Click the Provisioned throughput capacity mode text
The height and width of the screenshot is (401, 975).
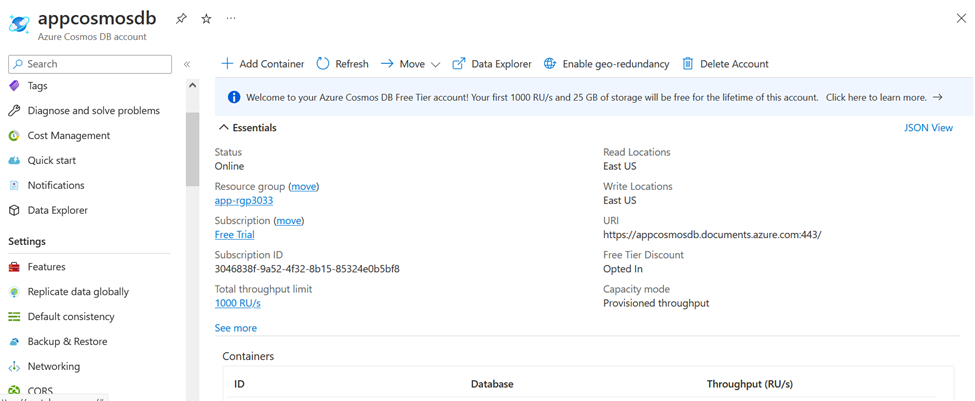(x=656, y=303)
